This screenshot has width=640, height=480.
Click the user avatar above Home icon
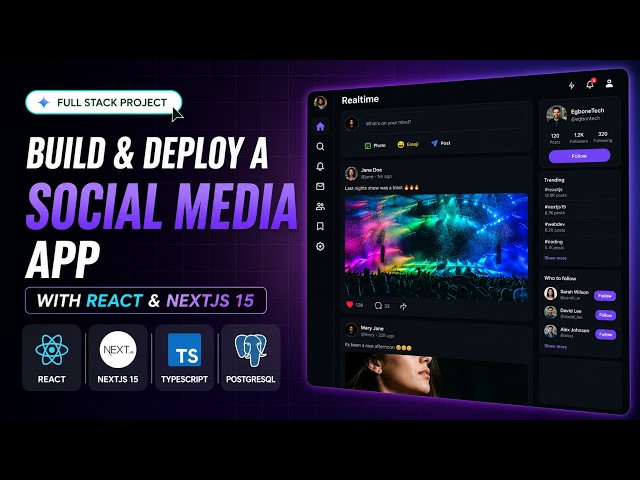tap(320, 102)
